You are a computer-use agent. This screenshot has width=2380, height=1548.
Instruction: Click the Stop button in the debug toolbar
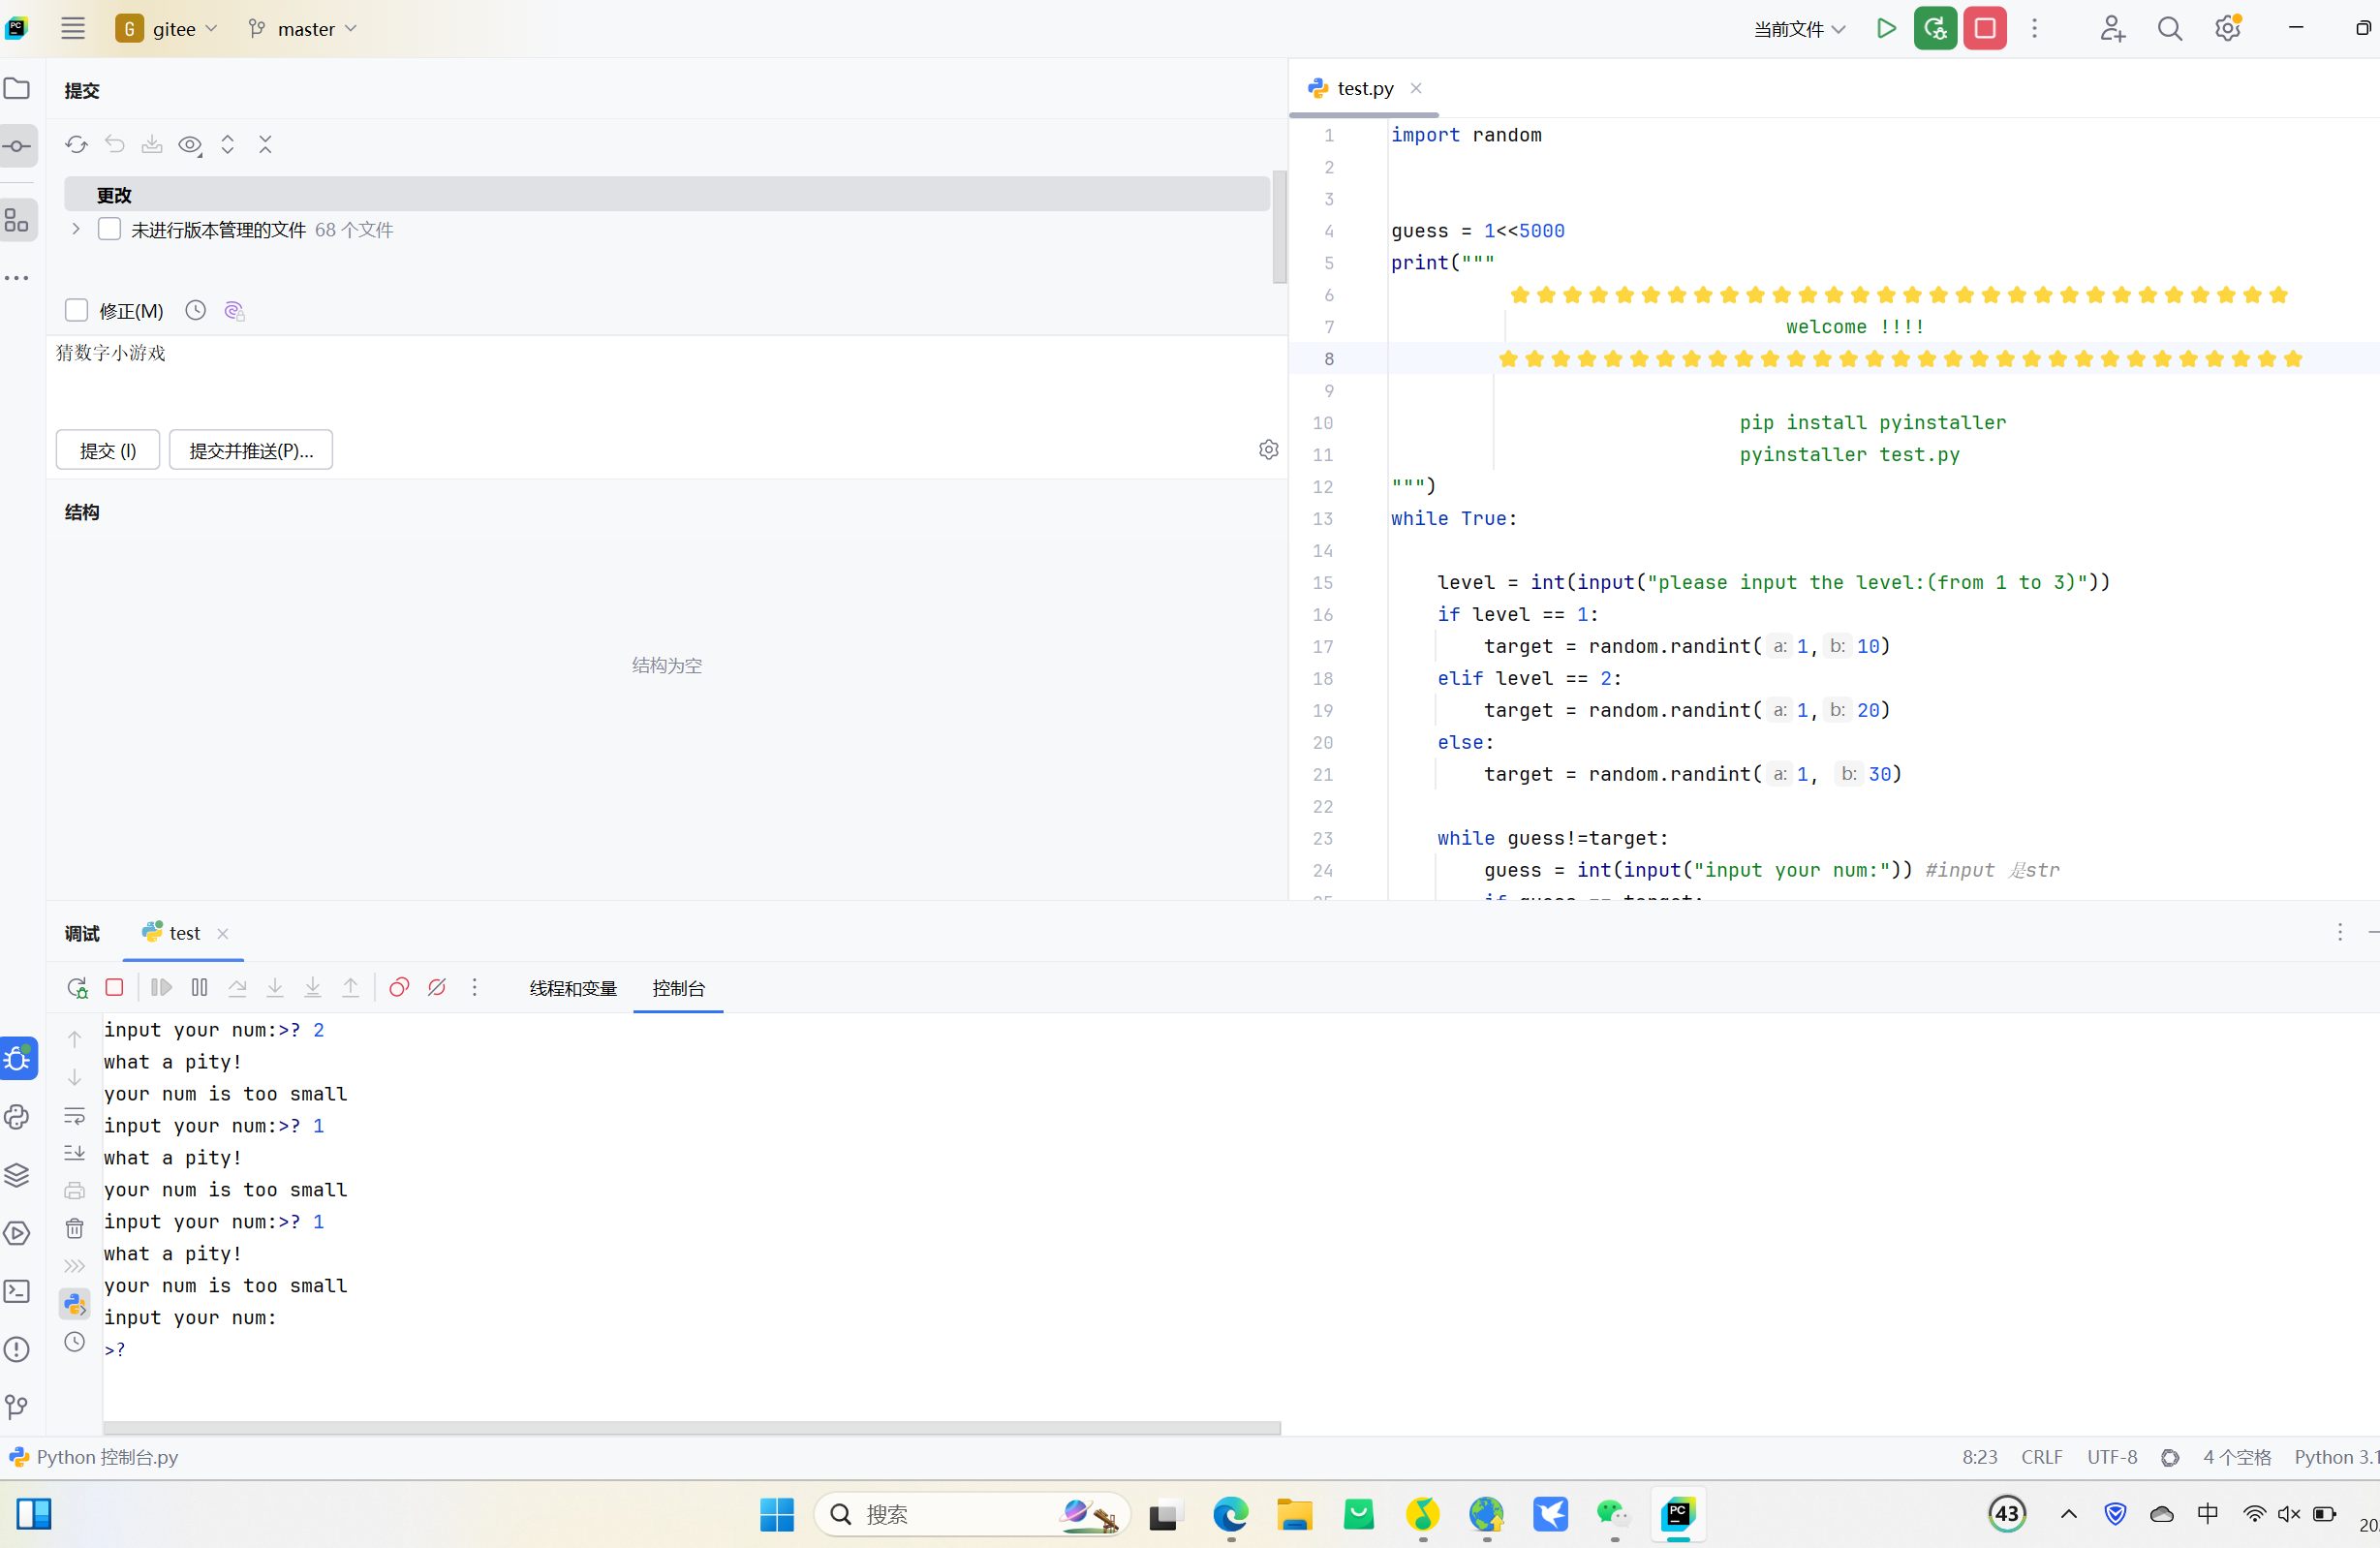pyautogui.click(x=115, y=987)
